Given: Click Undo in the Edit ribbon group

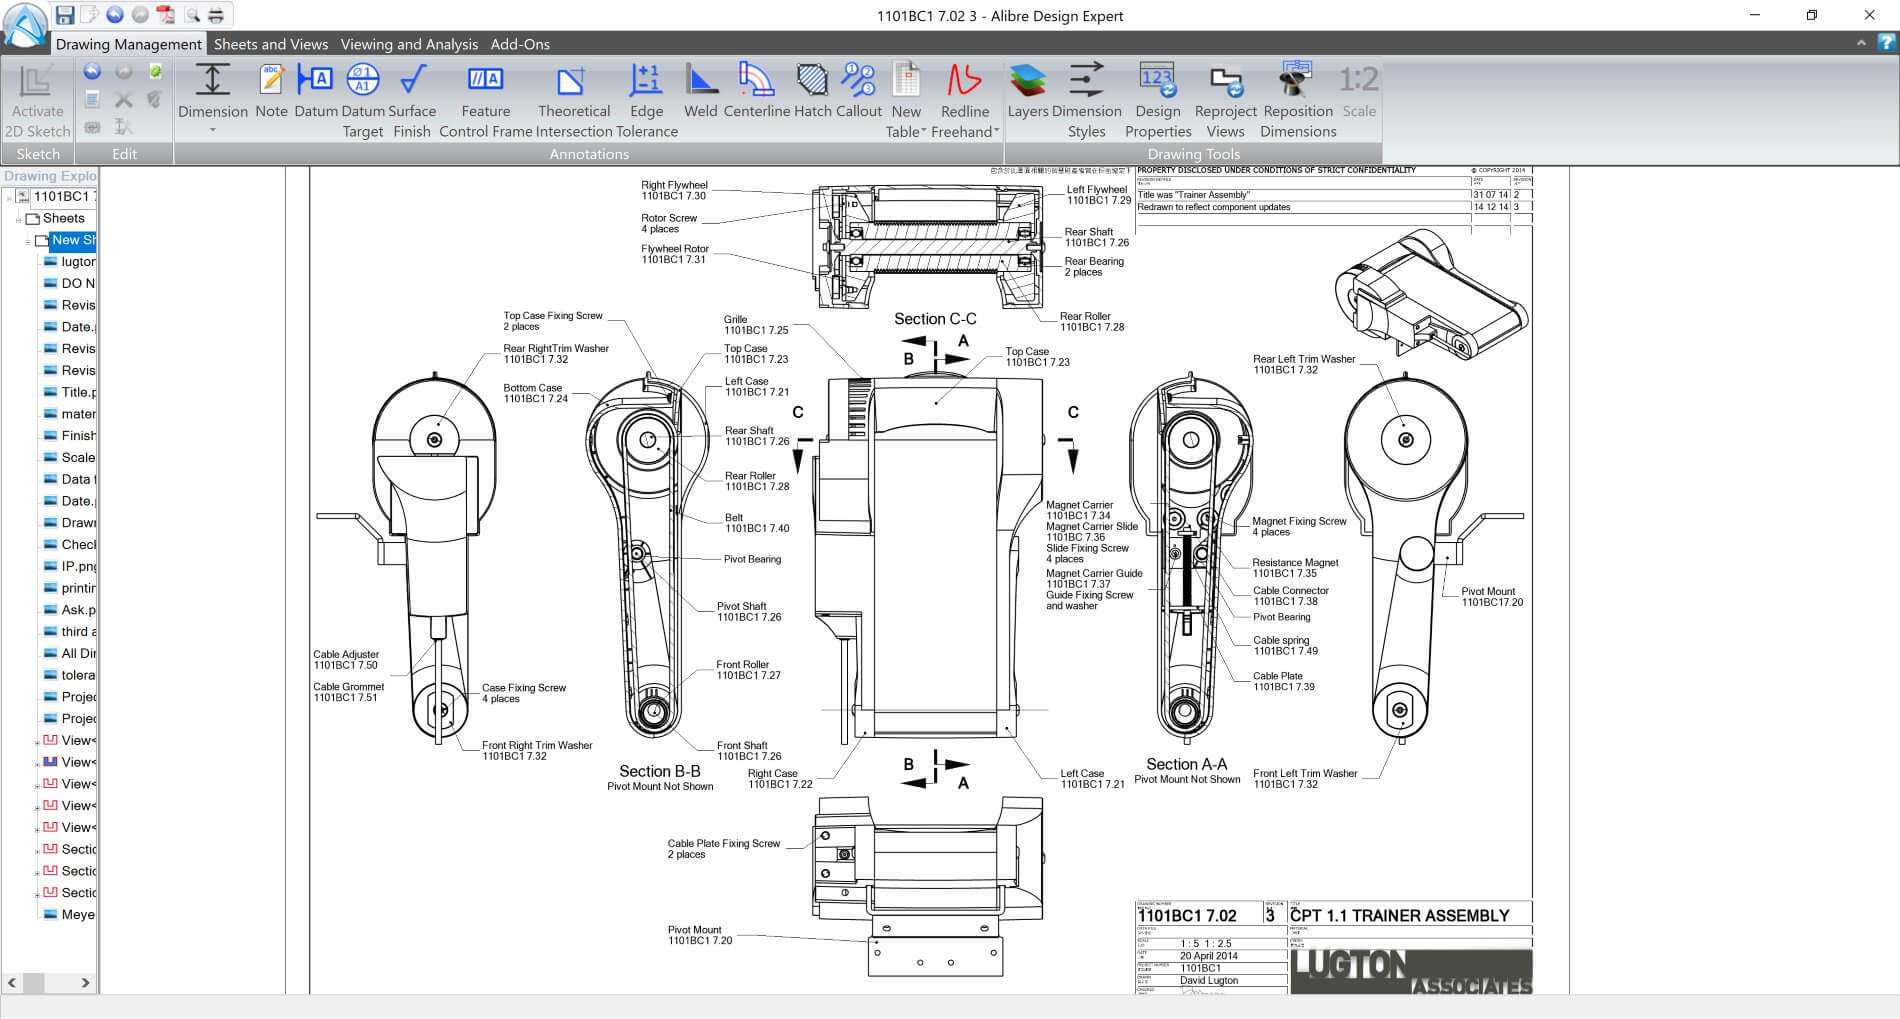Looking at the screenshot, I should click(92, 71).
